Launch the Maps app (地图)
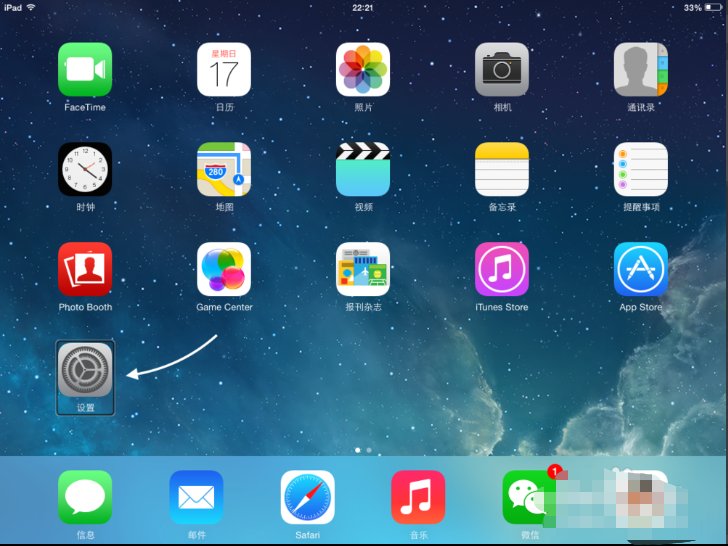 point(224,169)
